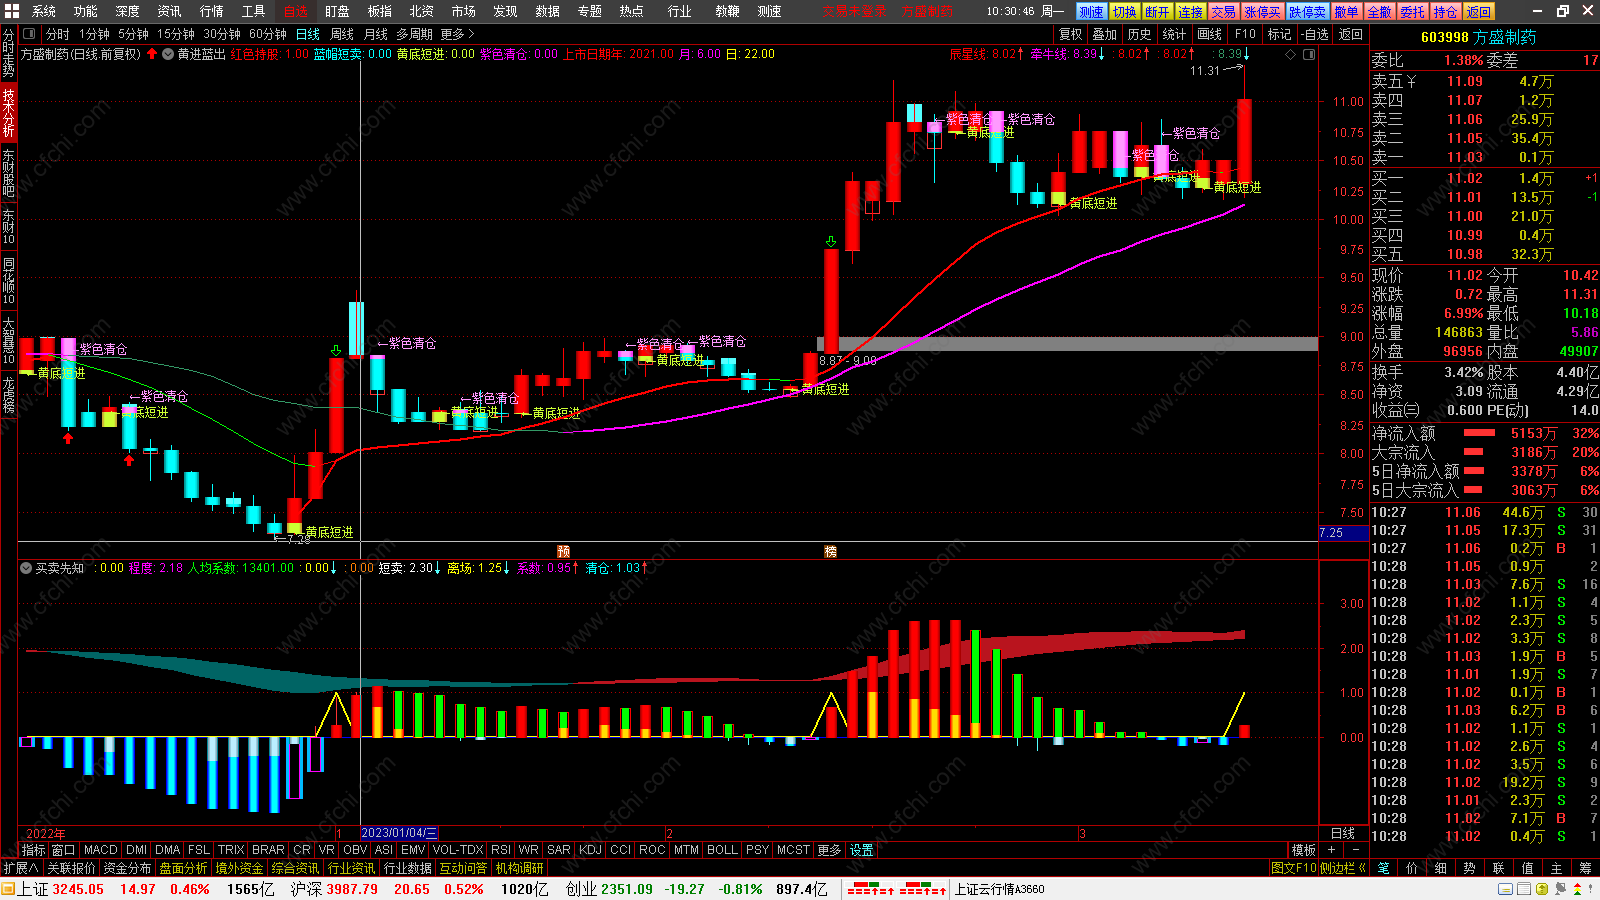Viewport: 1600px width, 900px height.
Task: Open the main grid menu icon
Action: pos(11,11)
